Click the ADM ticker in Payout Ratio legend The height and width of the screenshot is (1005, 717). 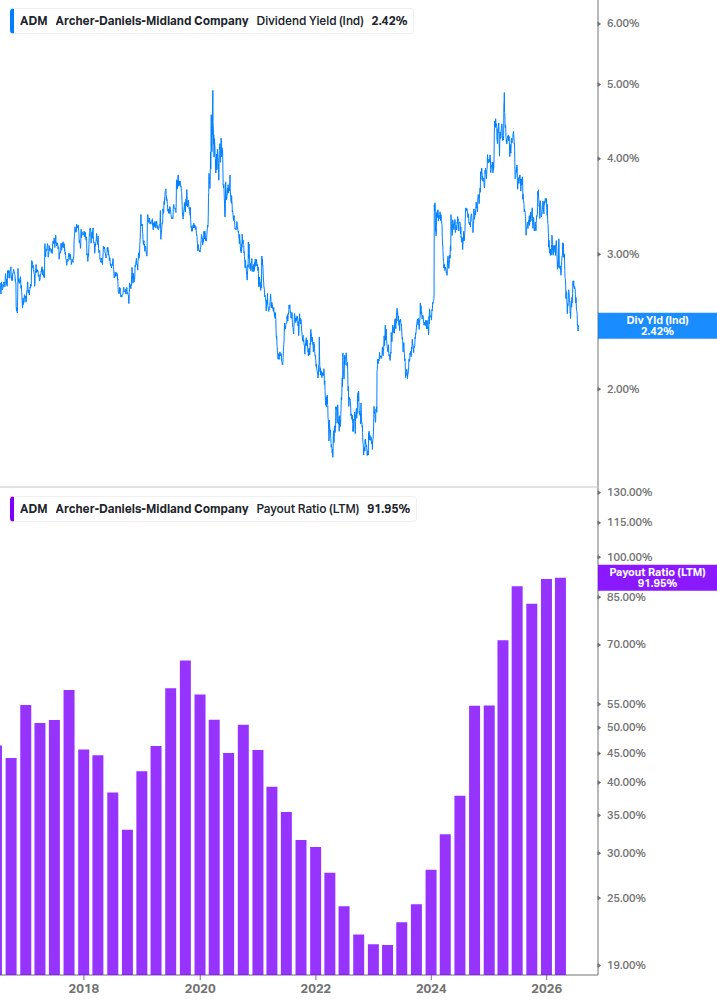[x=33, y=509]
